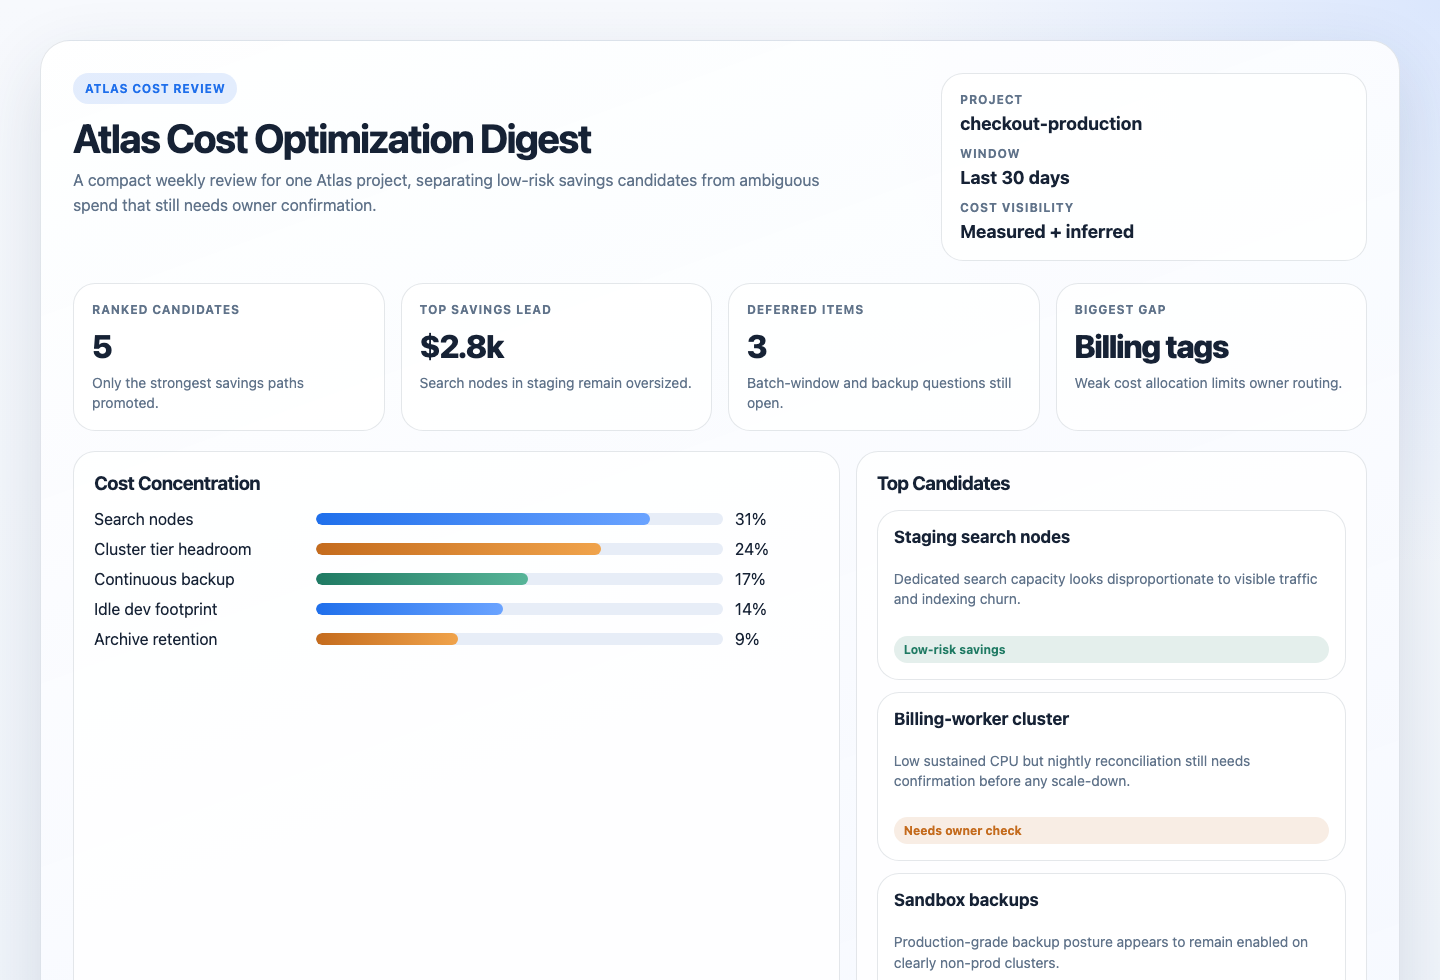Click the 9% value

(747, 639)
